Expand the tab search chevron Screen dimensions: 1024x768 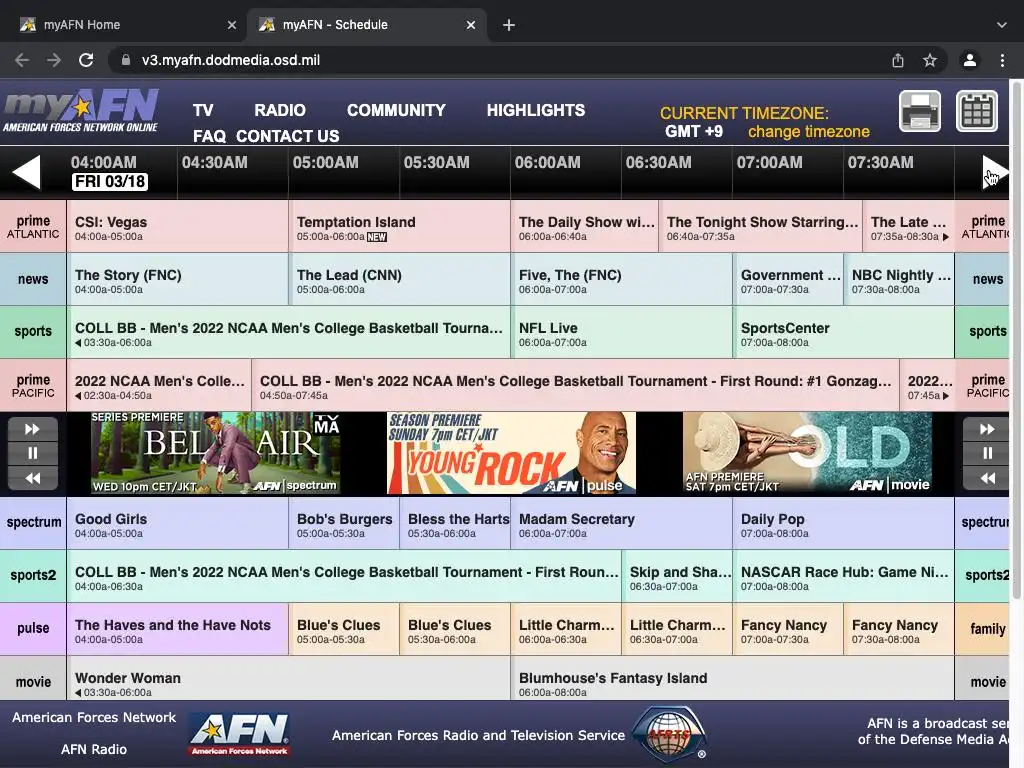pos(1002,25)
